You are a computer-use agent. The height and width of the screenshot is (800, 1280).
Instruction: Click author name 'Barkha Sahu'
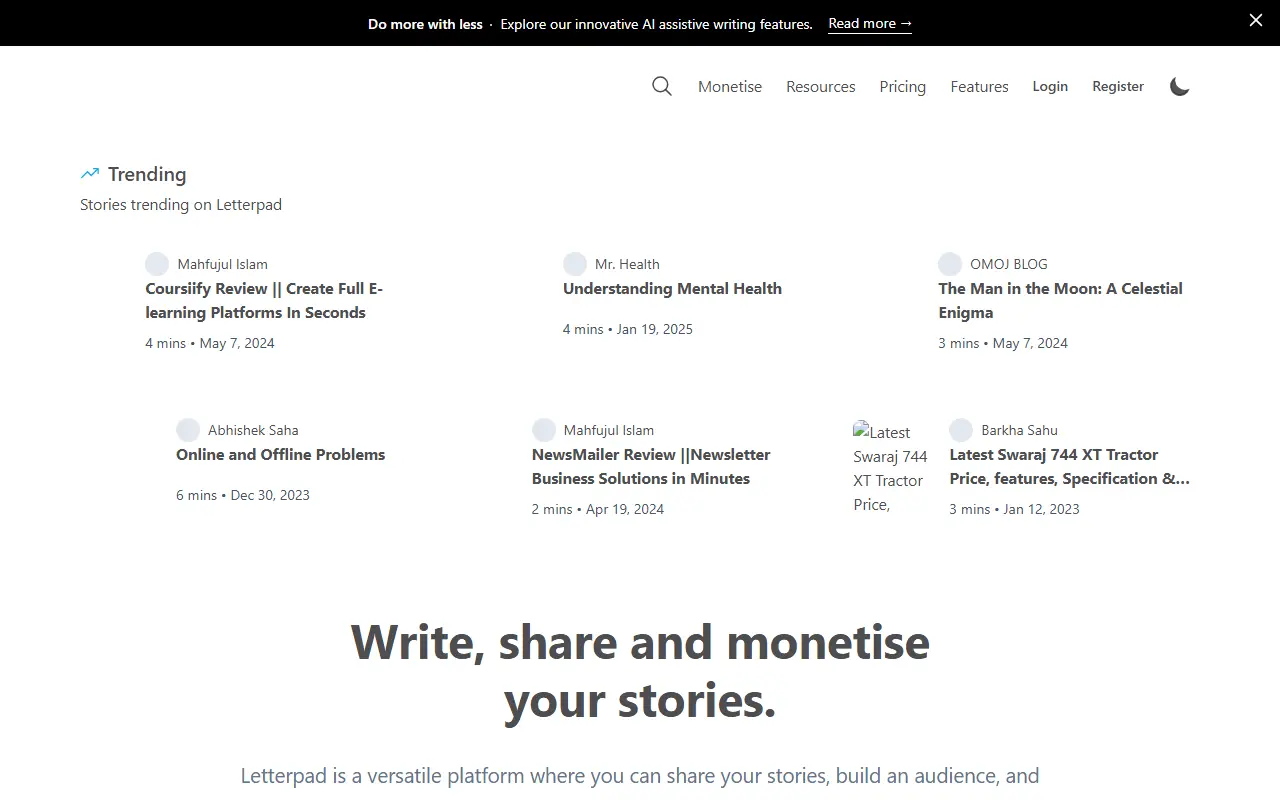pos(1019,430)
